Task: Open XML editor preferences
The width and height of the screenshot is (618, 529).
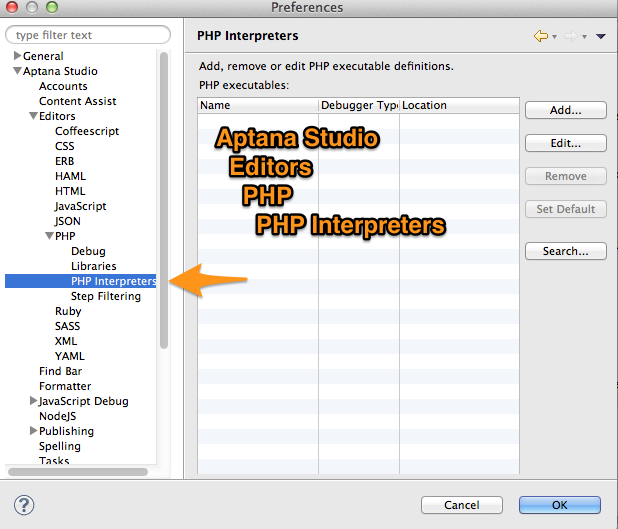Action: pyautogui.click(x=66, y=341)
